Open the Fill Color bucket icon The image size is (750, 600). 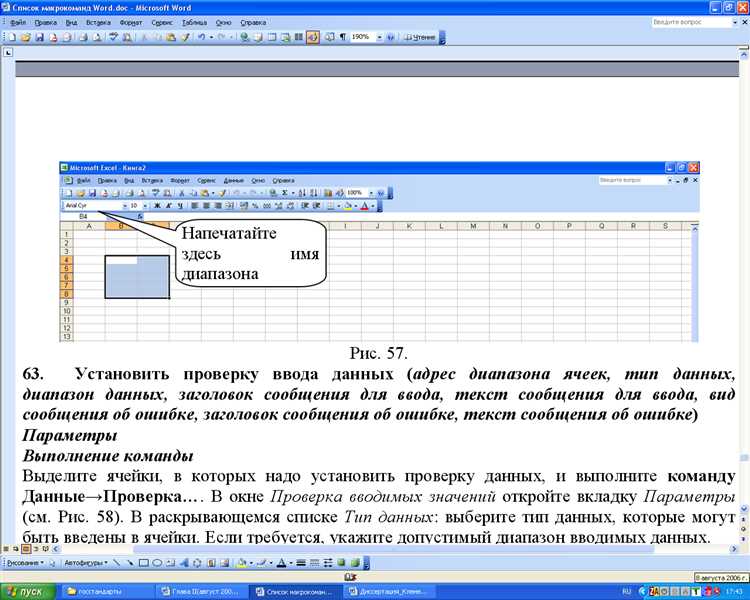[x=242, y=563]
